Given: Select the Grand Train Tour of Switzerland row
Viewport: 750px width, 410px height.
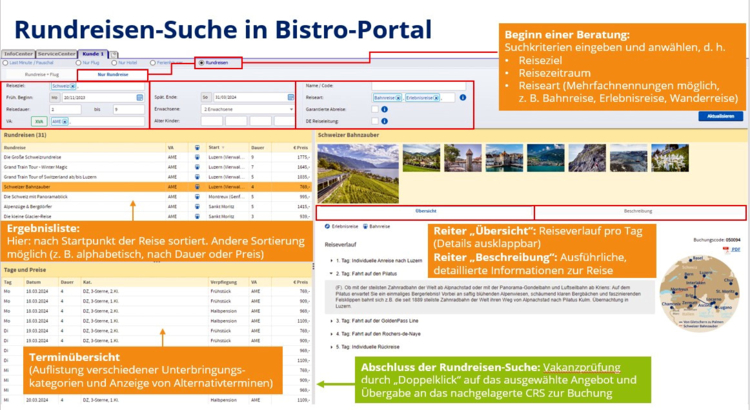Looking at the screenshot, I should pyautogui.click(x=156, y=177).
